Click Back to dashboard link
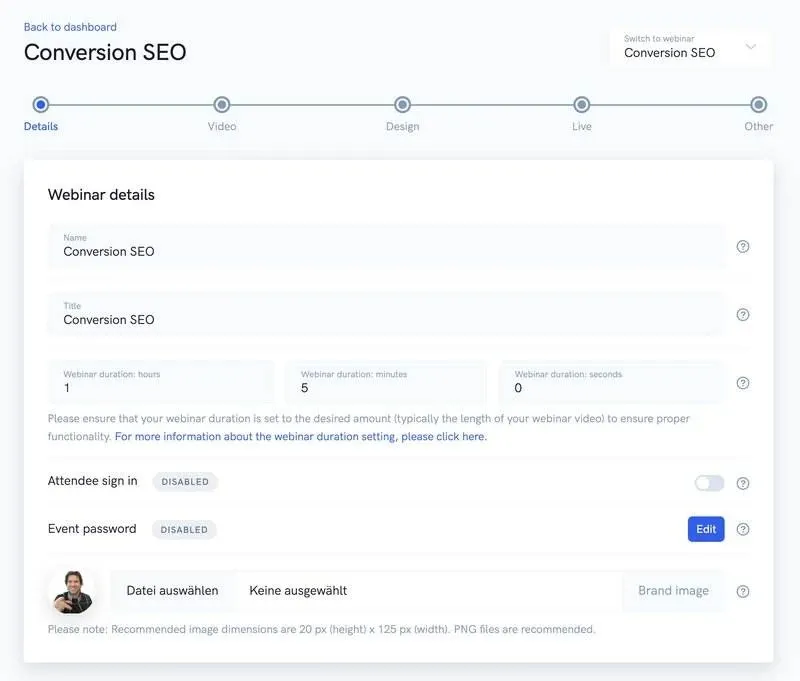The height and width of the screenshot is (681, 800). pyautogui.click(x=70, y=27)
